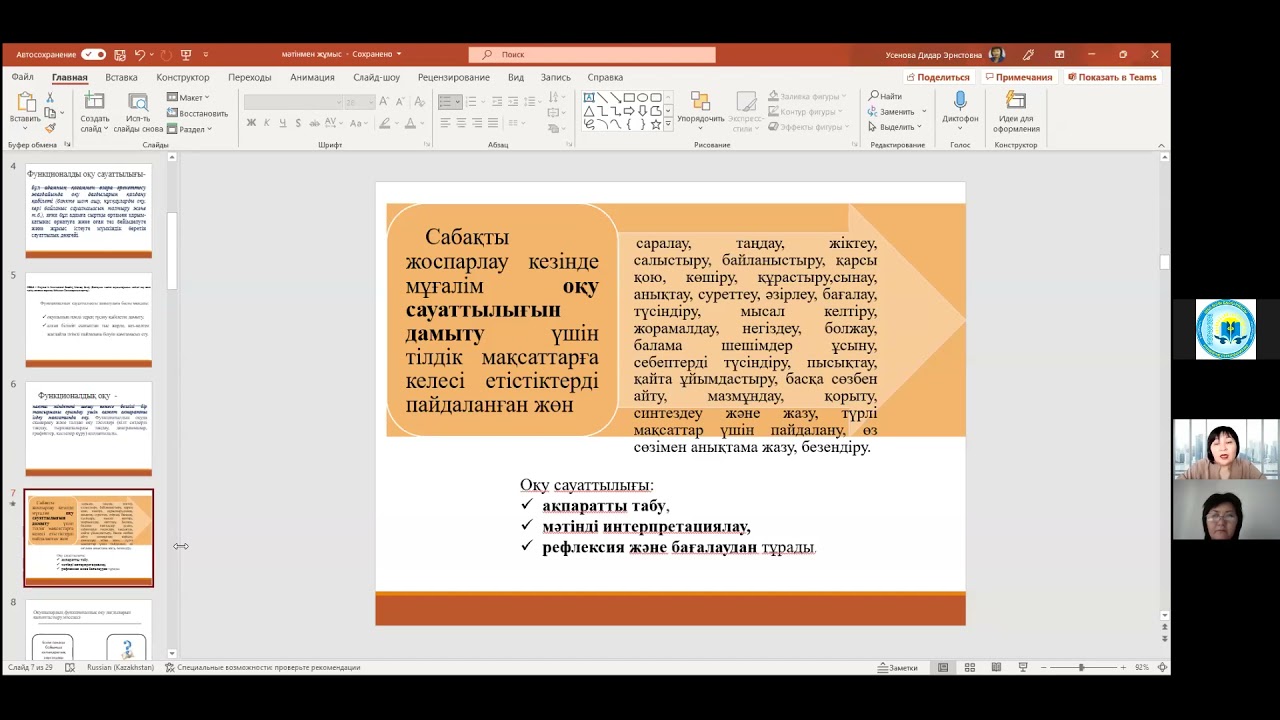Open the Выделить select dropdown
The width and height of the screenshot is (1280, 720).
click(x=897, y=127)
